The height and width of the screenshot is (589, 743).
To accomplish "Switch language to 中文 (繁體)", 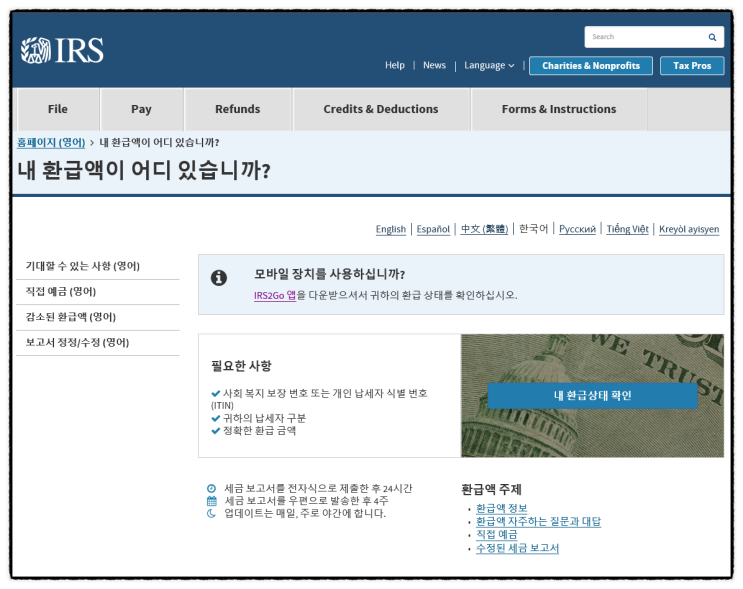I will [484, 229].
